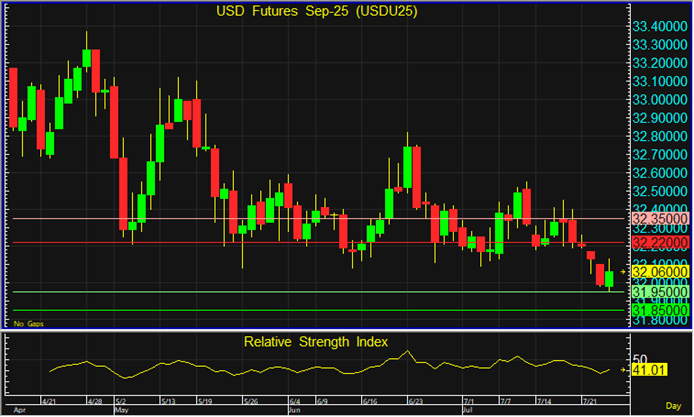Click the 4/28 date on time axis

point(95,400)
